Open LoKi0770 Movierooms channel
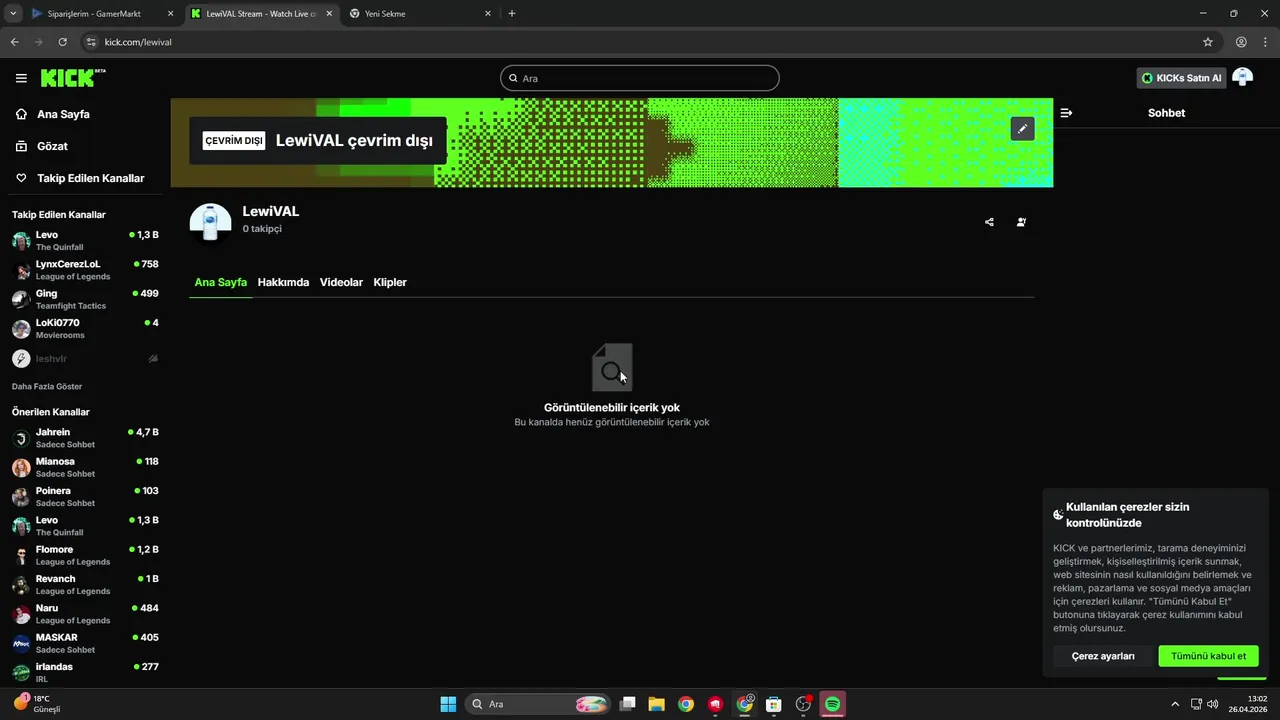The image size is (1280, 720). 85,328
